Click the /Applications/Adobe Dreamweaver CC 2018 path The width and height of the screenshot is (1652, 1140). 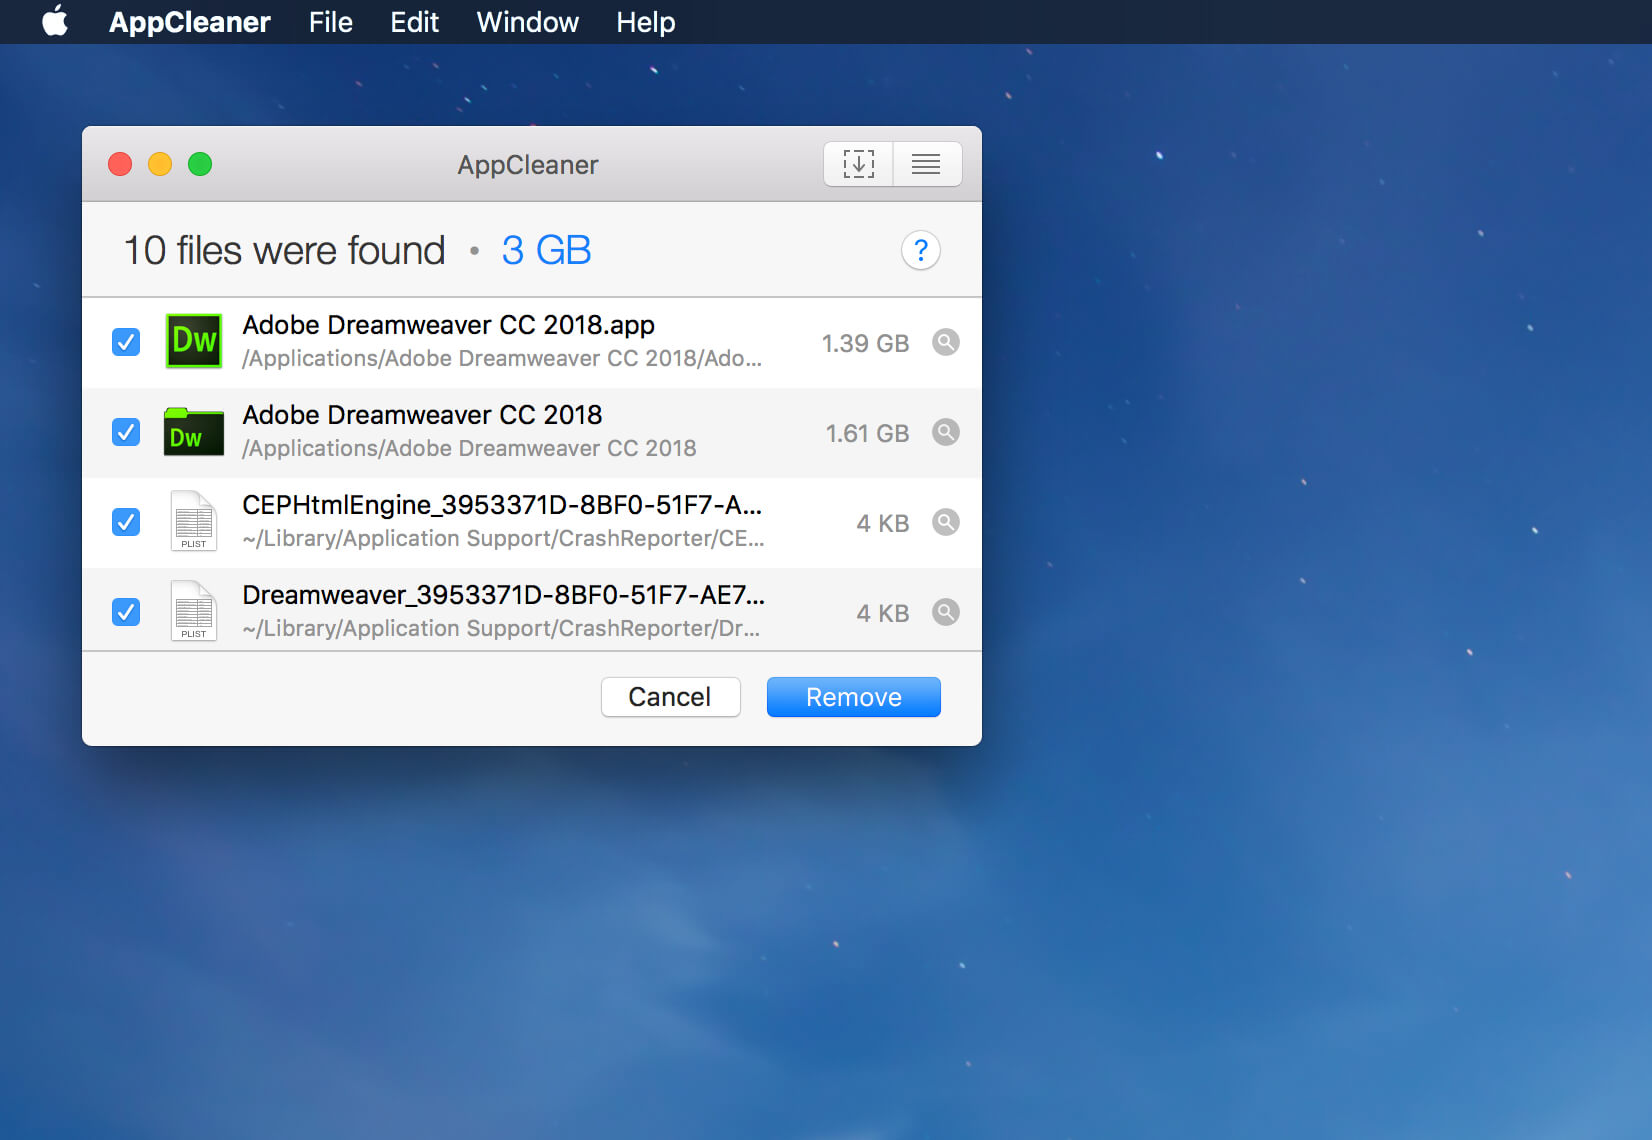(470, 448)
